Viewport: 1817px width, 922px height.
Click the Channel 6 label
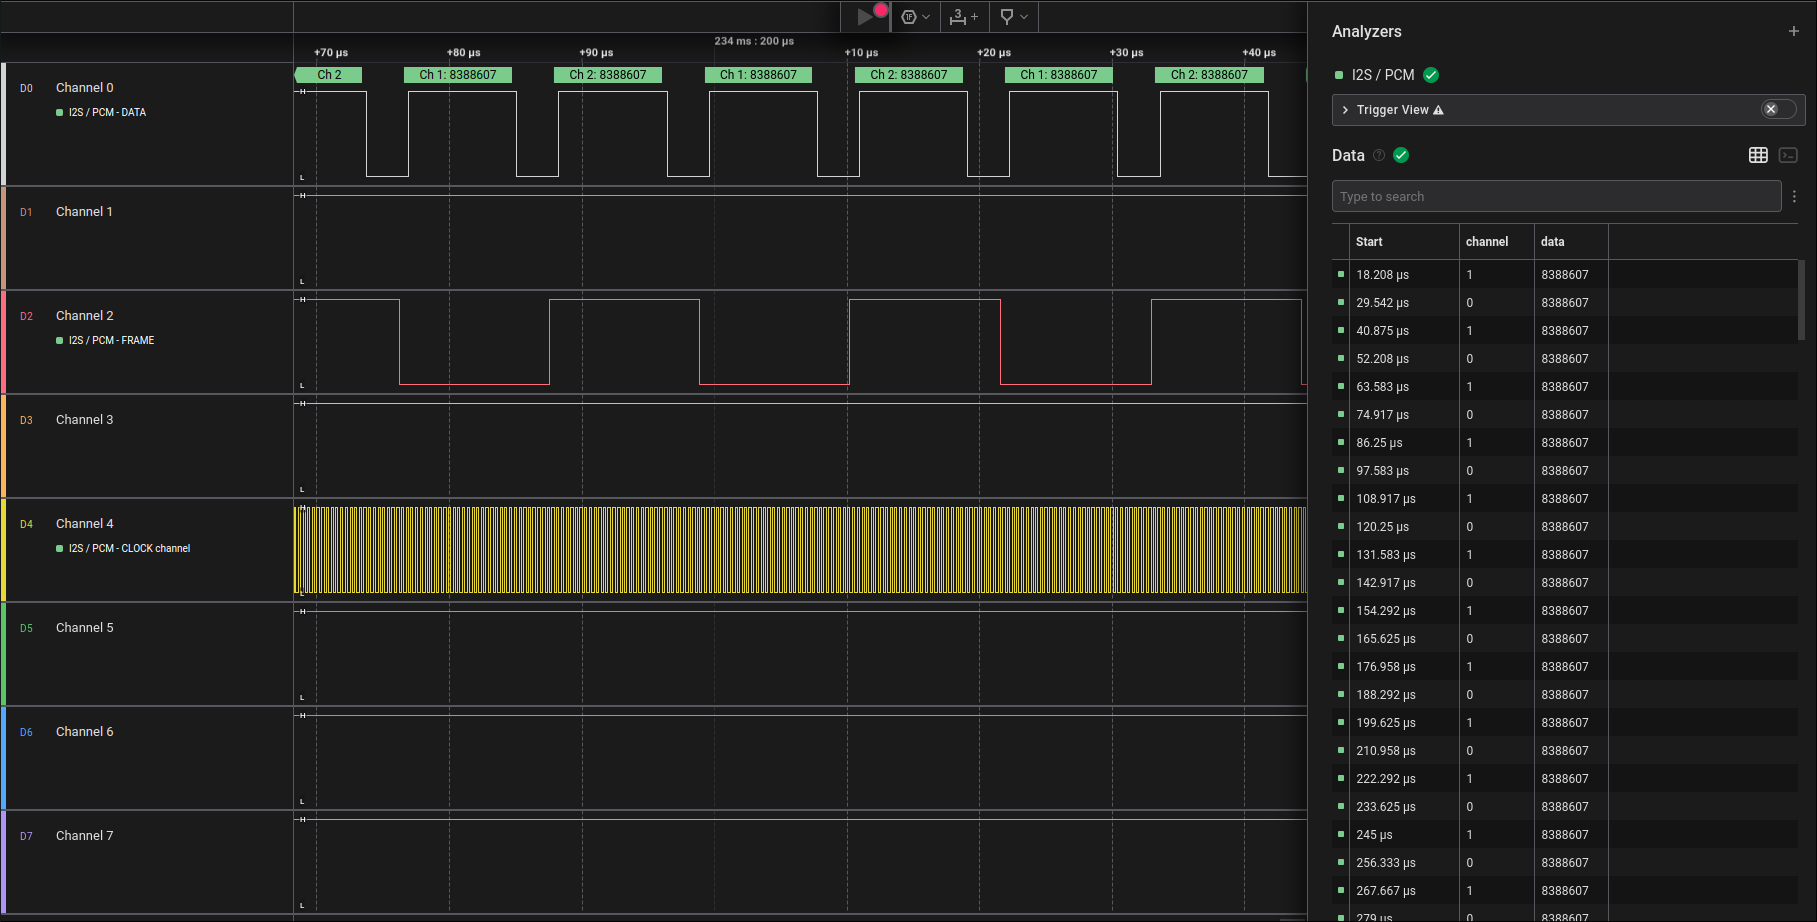point(84,732)
